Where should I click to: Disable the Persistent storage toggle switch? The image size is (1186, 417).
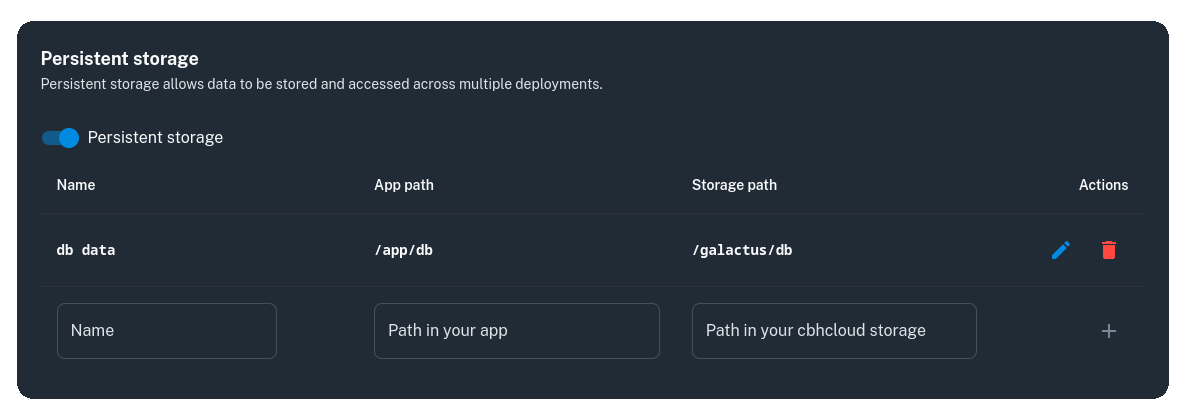click(x=60, y=138)
